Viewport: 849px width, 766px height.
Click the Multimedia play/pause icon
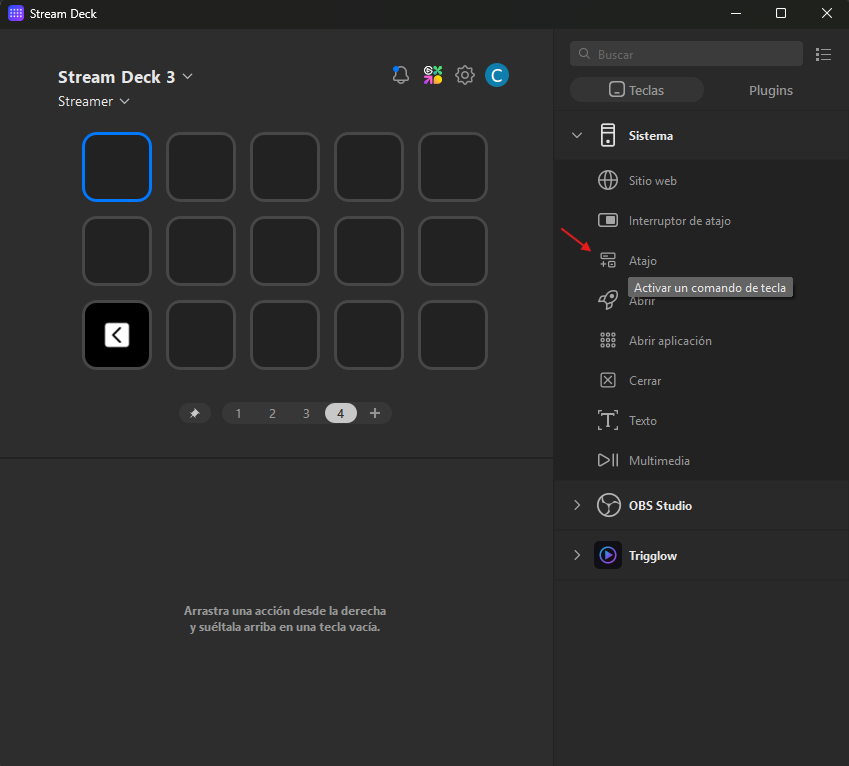tap(608, 460)
